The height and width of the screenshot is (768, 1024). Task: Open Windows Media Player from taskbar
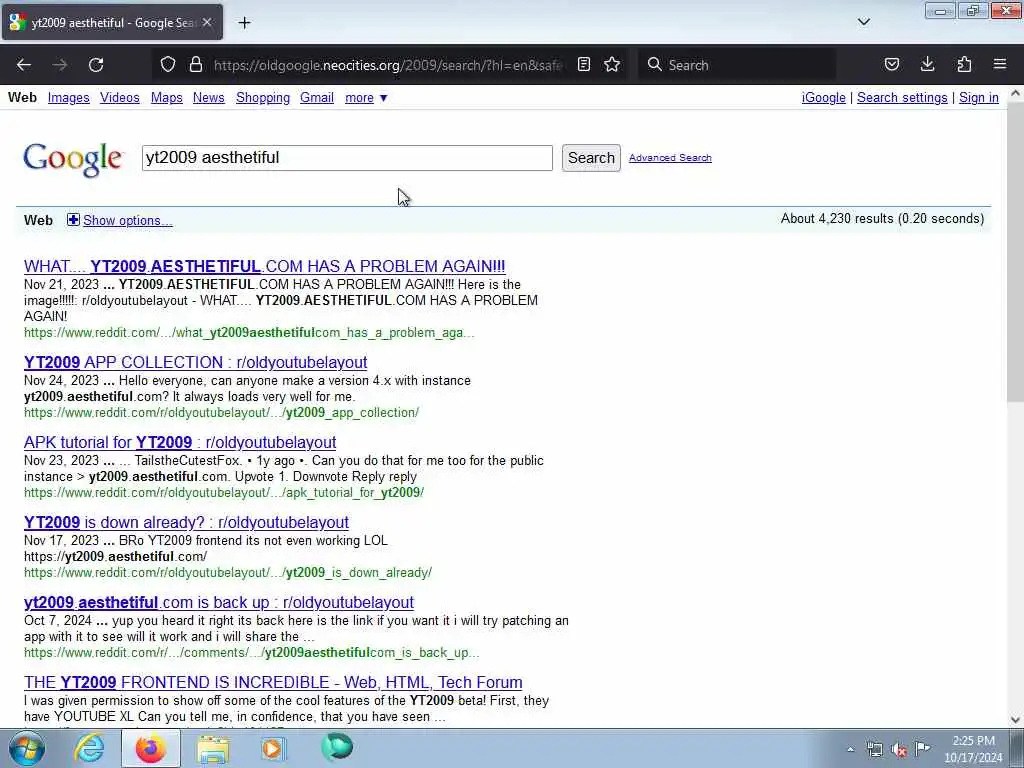pyautogui.click(x=273, y=748)
